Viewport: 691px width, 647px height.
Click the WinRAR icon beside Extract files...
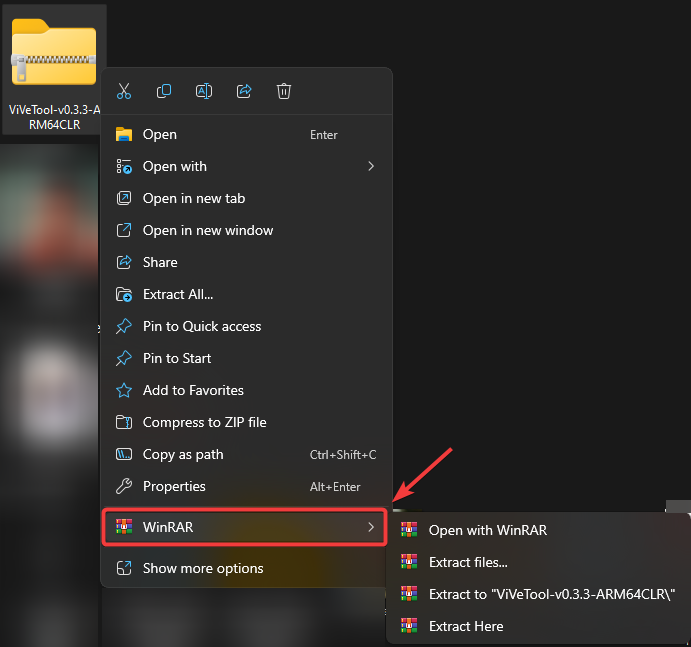click(409, 561)
